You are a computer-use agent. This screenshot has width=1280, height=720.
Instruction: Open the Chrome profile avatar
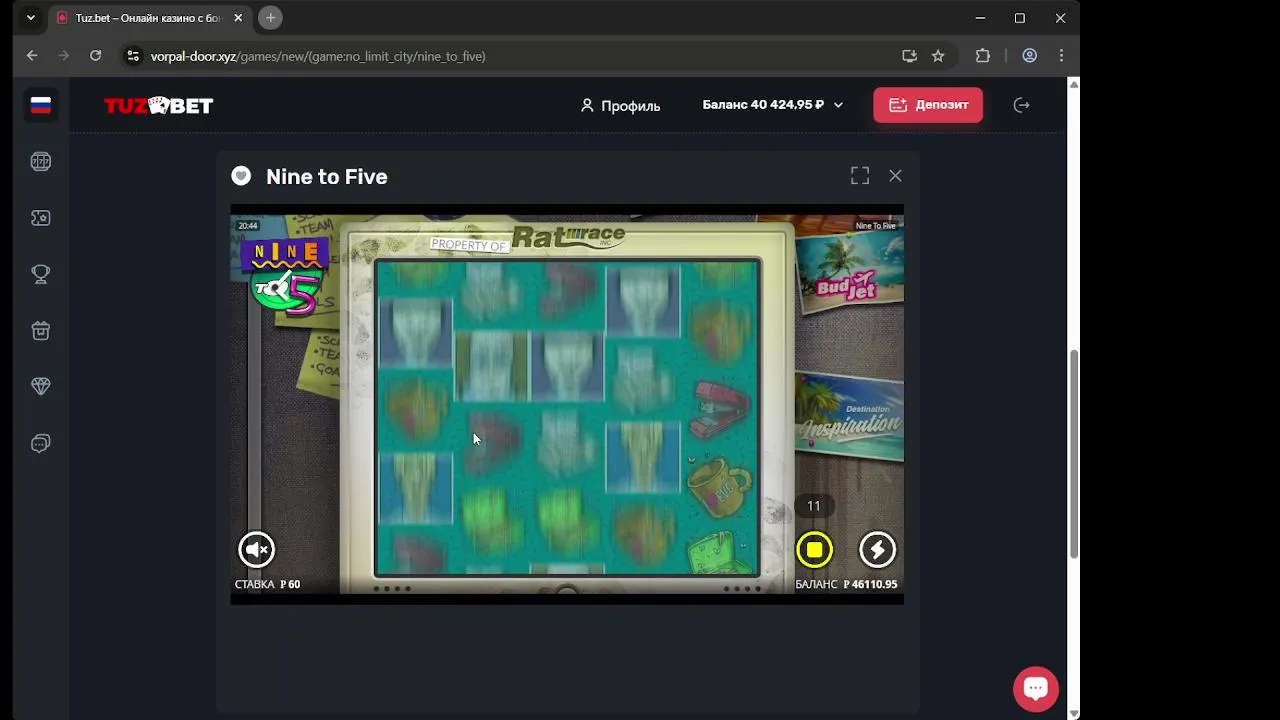point(1029,56)
